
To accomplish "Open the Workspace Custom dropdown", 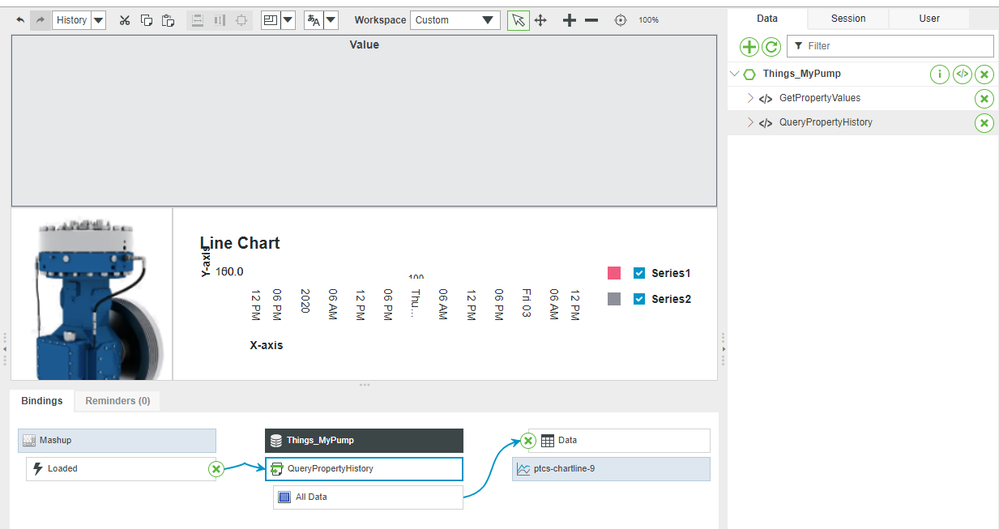I will tap(455, 20).
